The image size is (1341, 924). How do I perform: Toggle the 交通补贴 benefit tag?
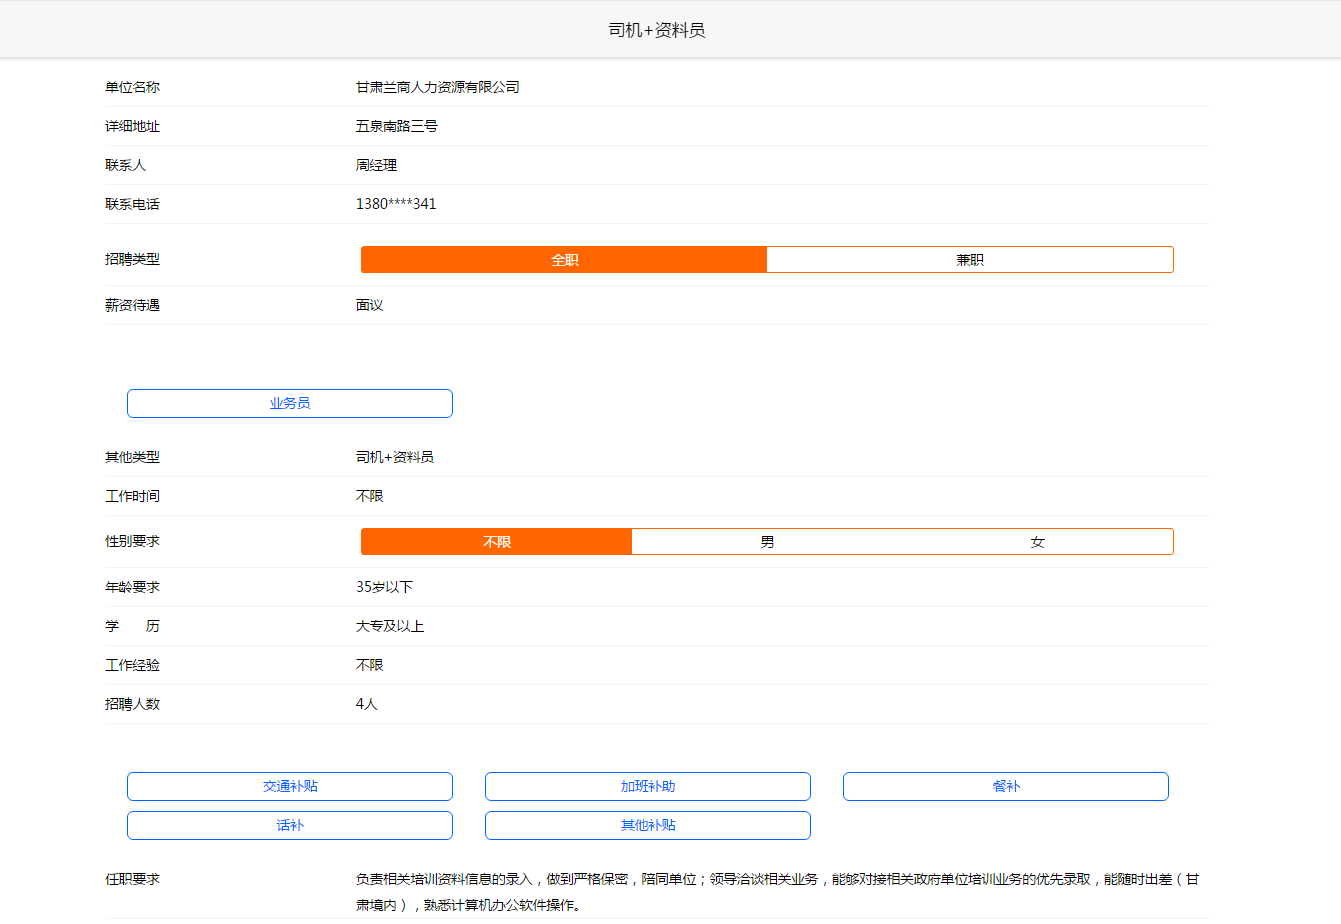tap(290, 786)
